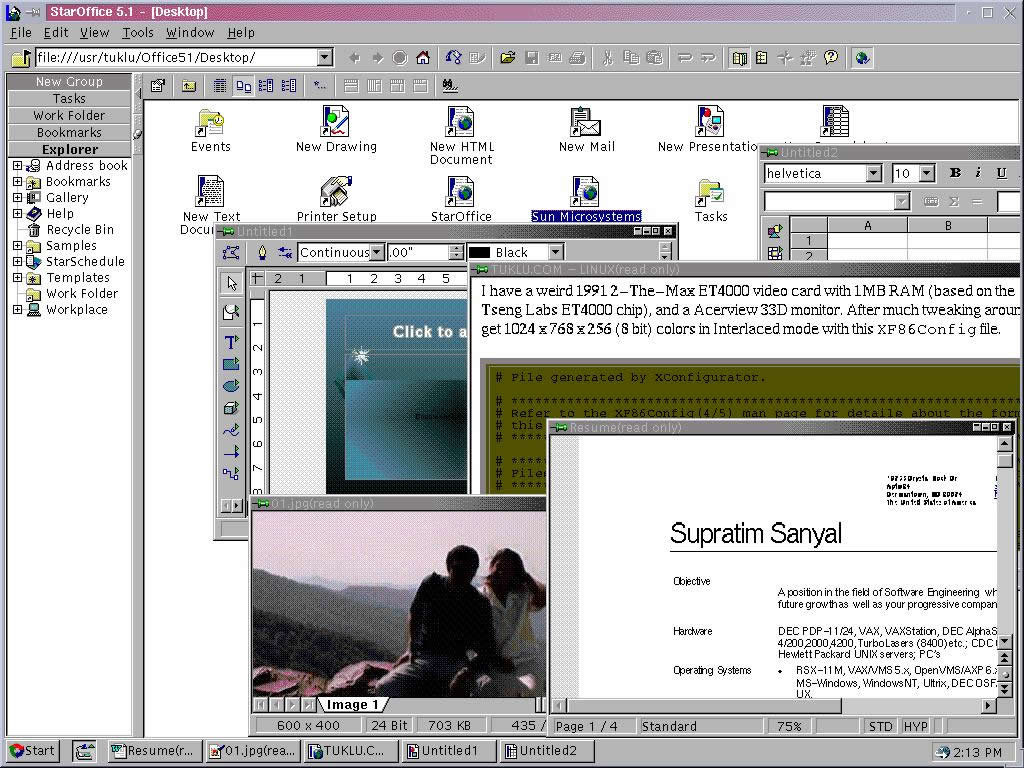
Task: Open the New Drawing desktop icon
Action: (x=336, y=129)
